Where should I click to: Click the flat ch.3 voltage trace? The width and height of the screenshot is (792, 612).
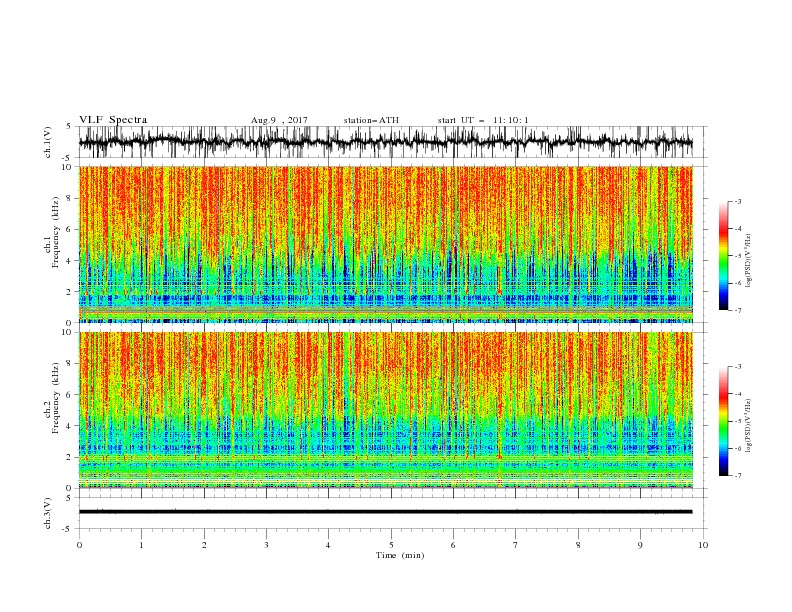pyautogui.click(x=385, y=512)
